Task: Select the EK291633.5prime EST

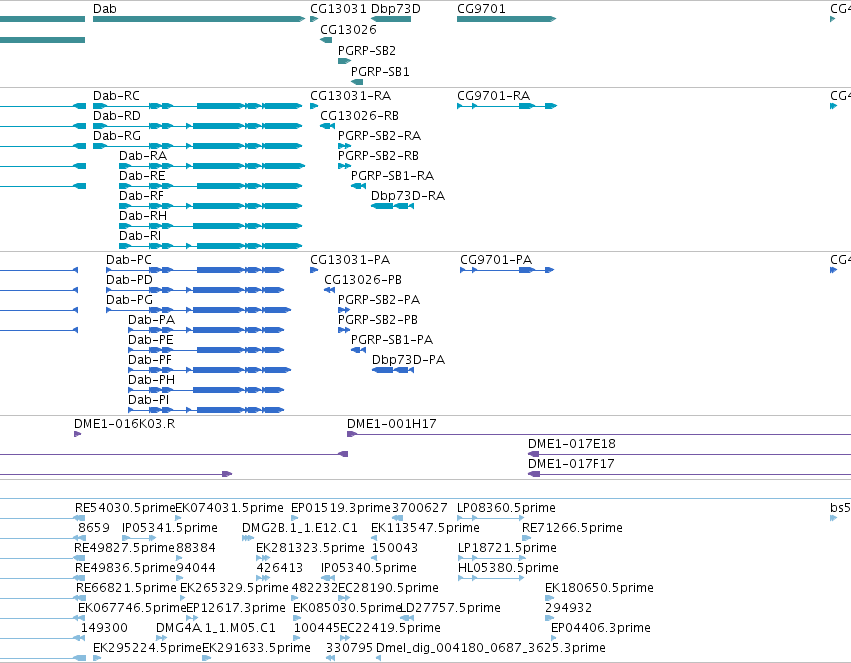Action: 206,658
